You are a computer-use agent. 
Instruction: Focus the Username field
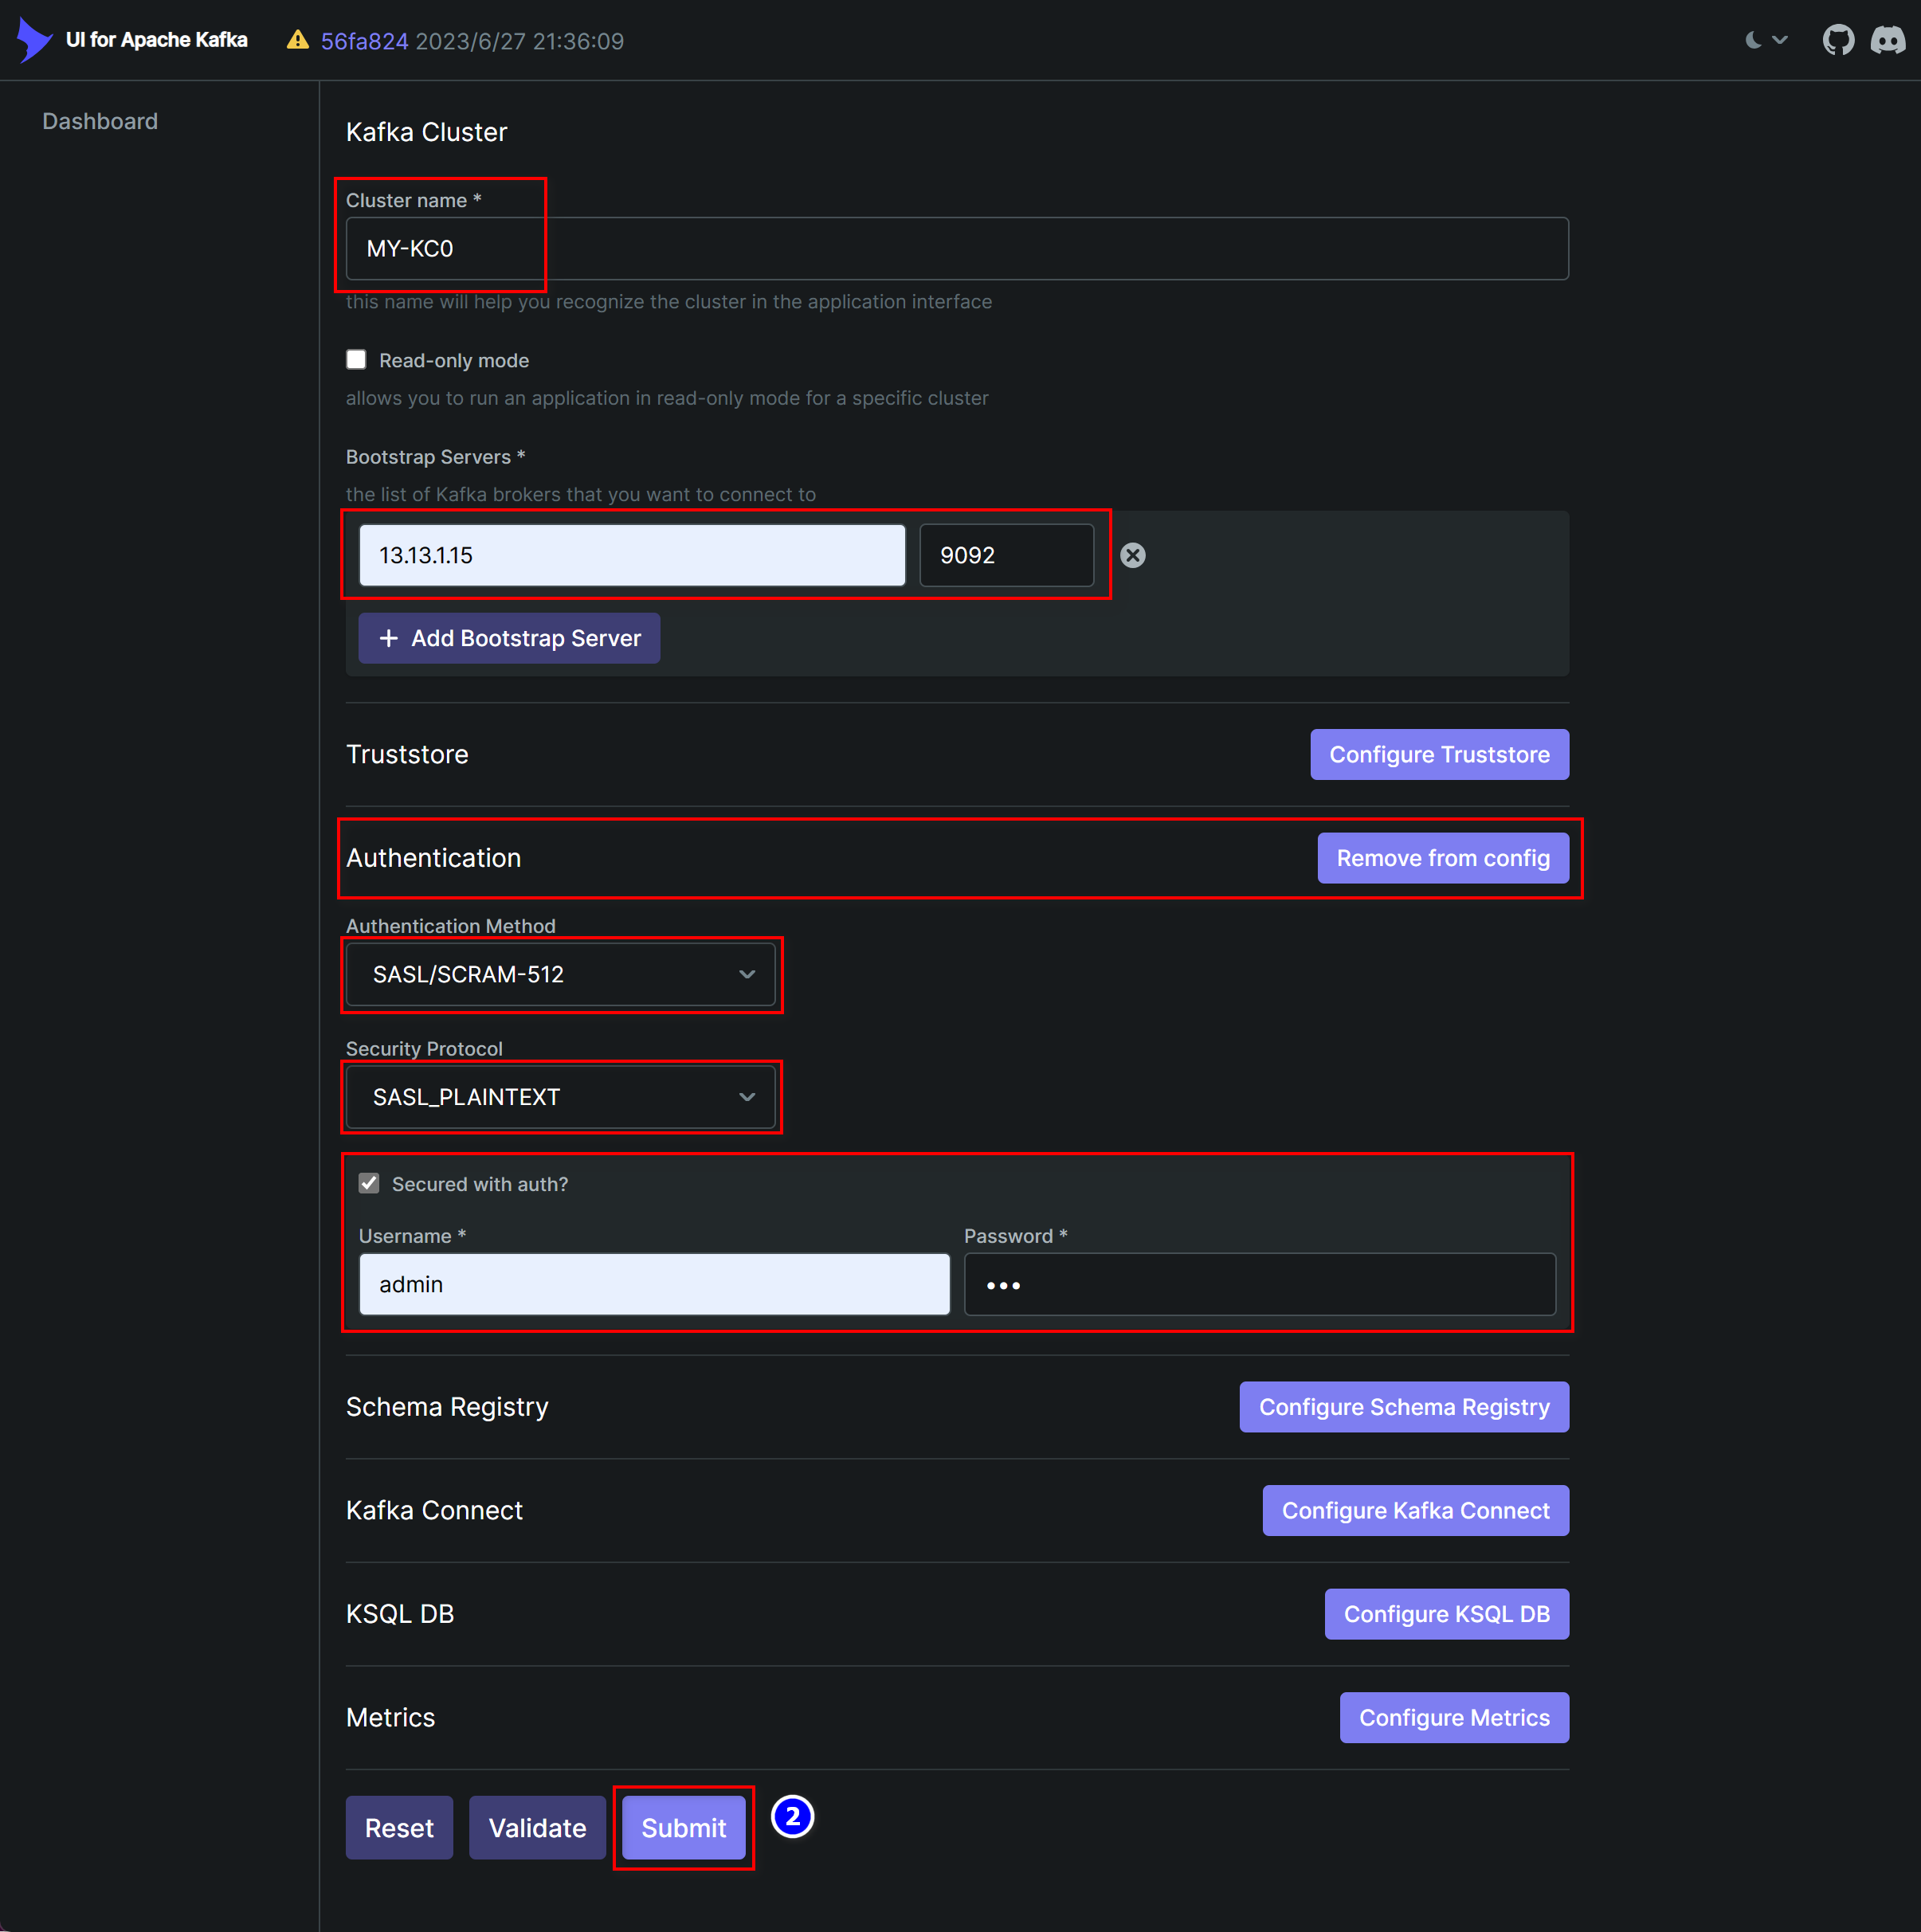pyautogui.click(x=654, y=1284)
